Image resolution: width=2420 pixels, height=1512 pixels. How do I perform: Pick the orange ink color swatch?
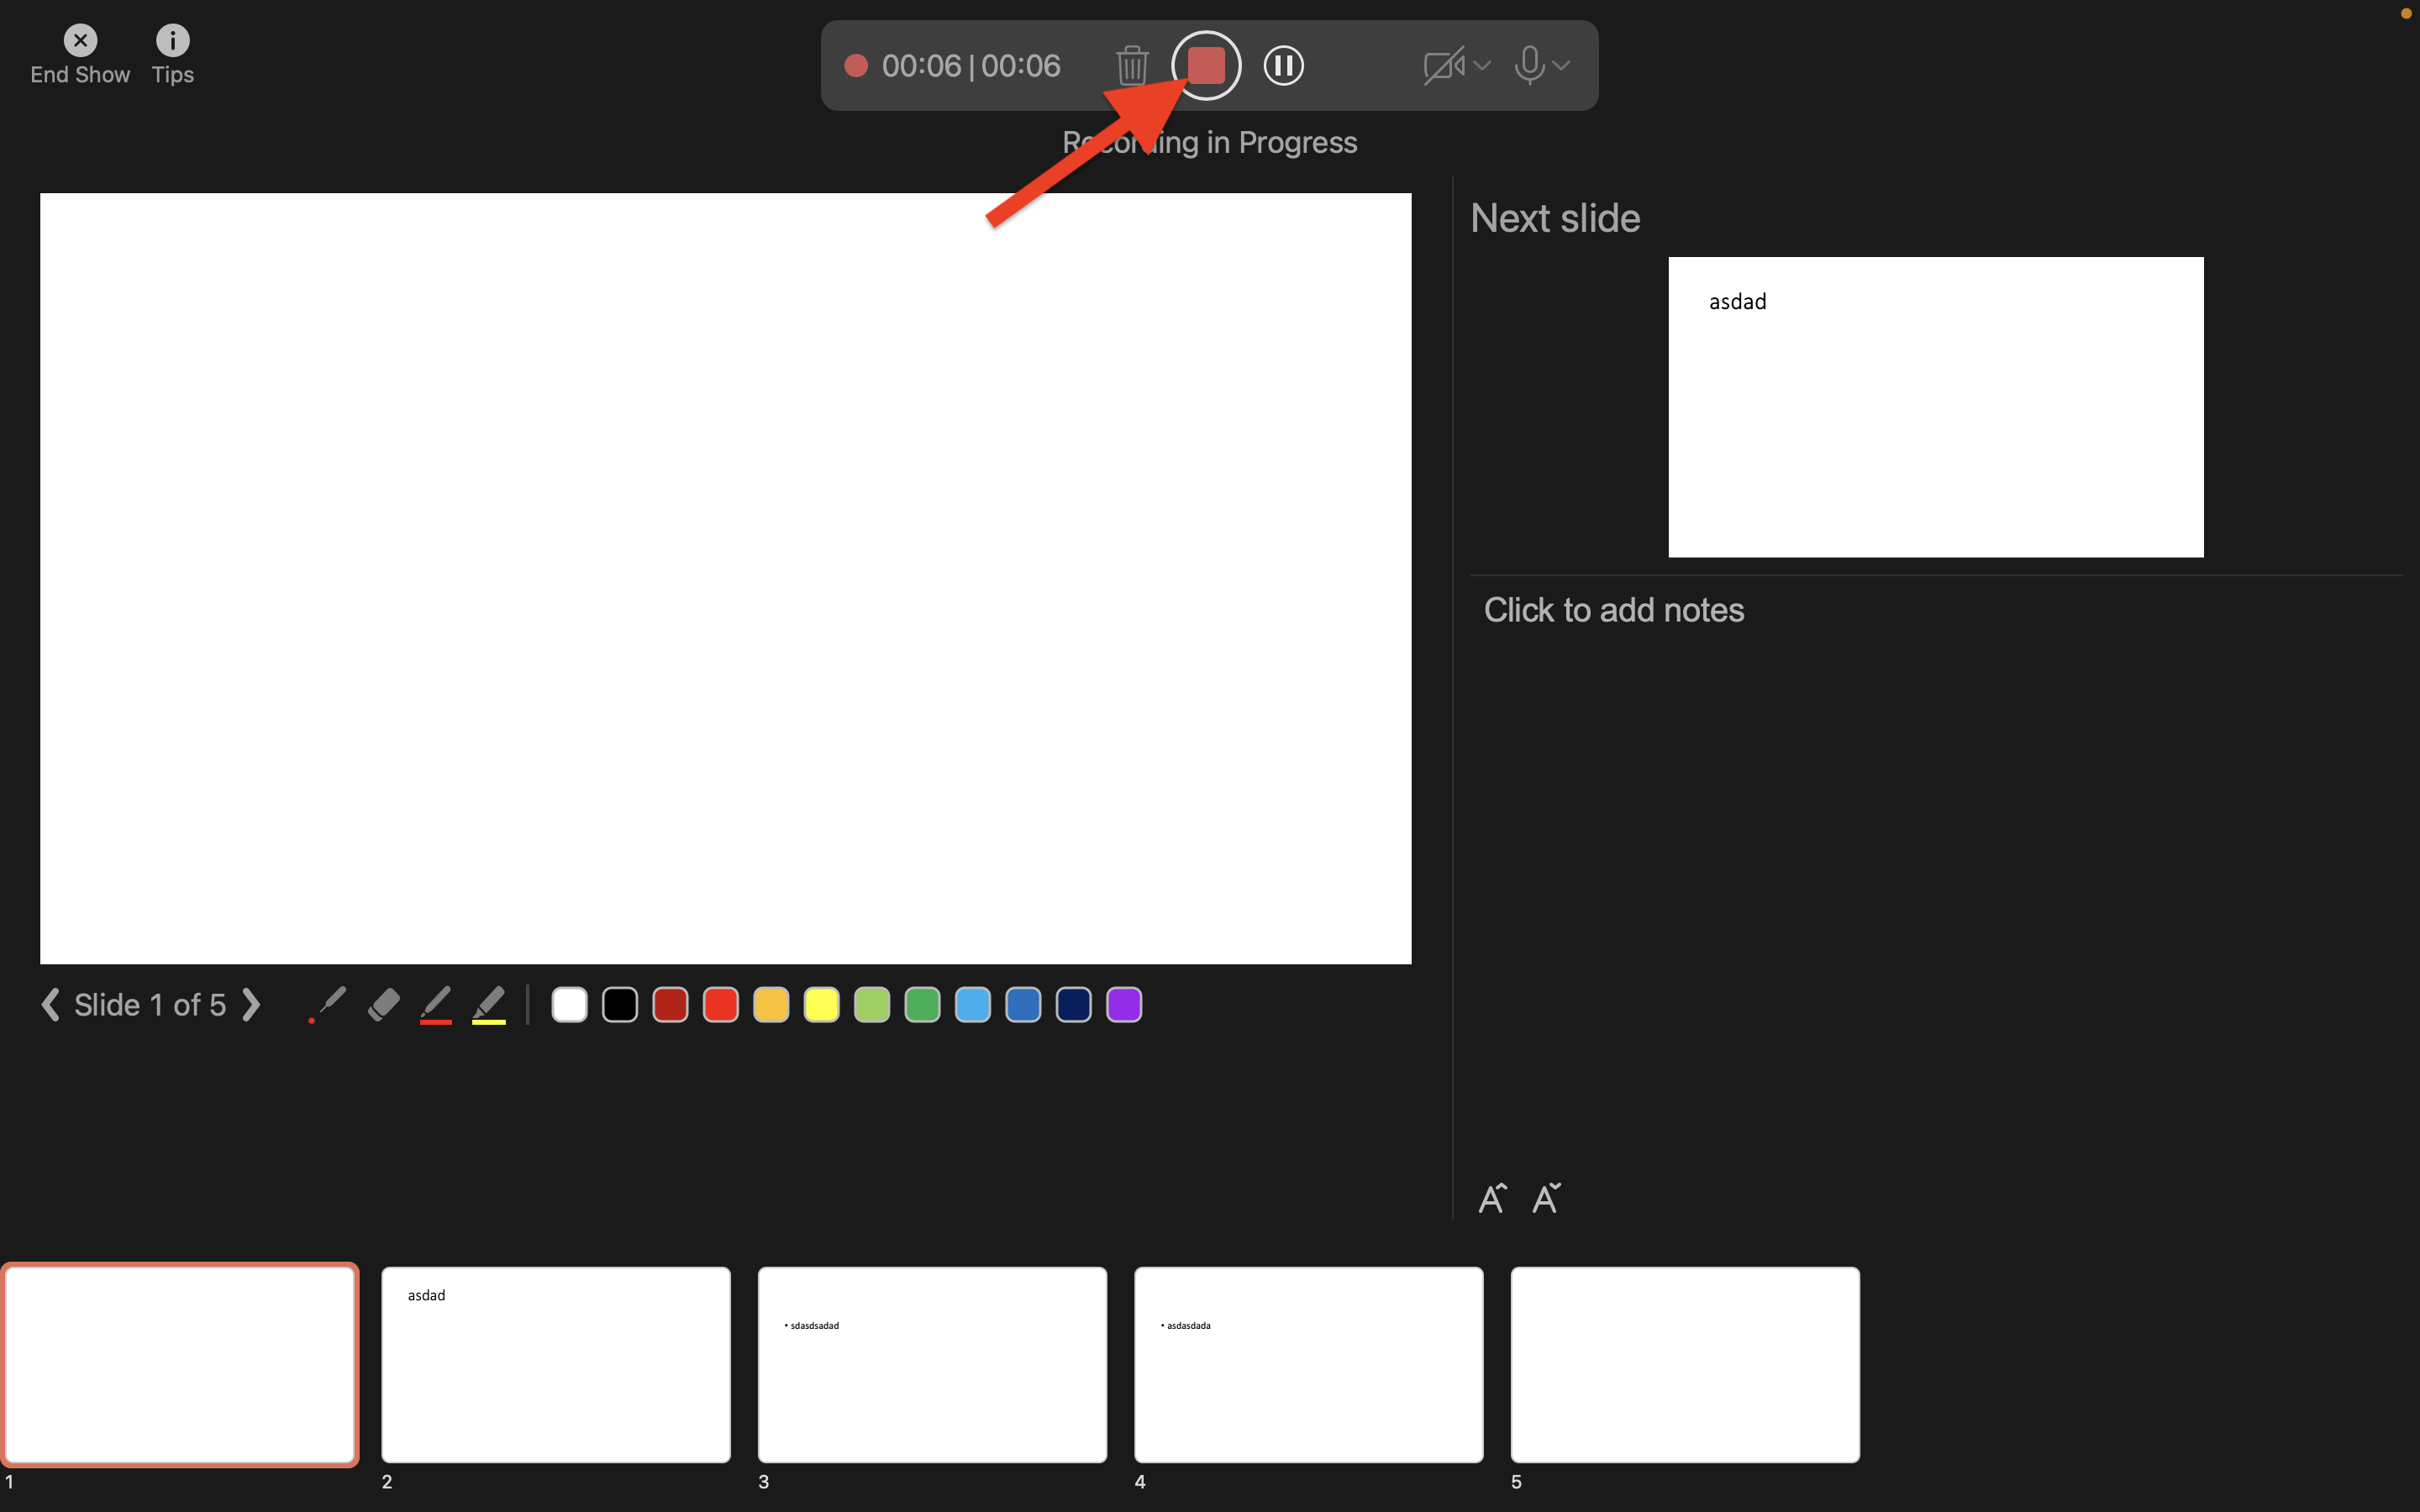click(771, 1004)
